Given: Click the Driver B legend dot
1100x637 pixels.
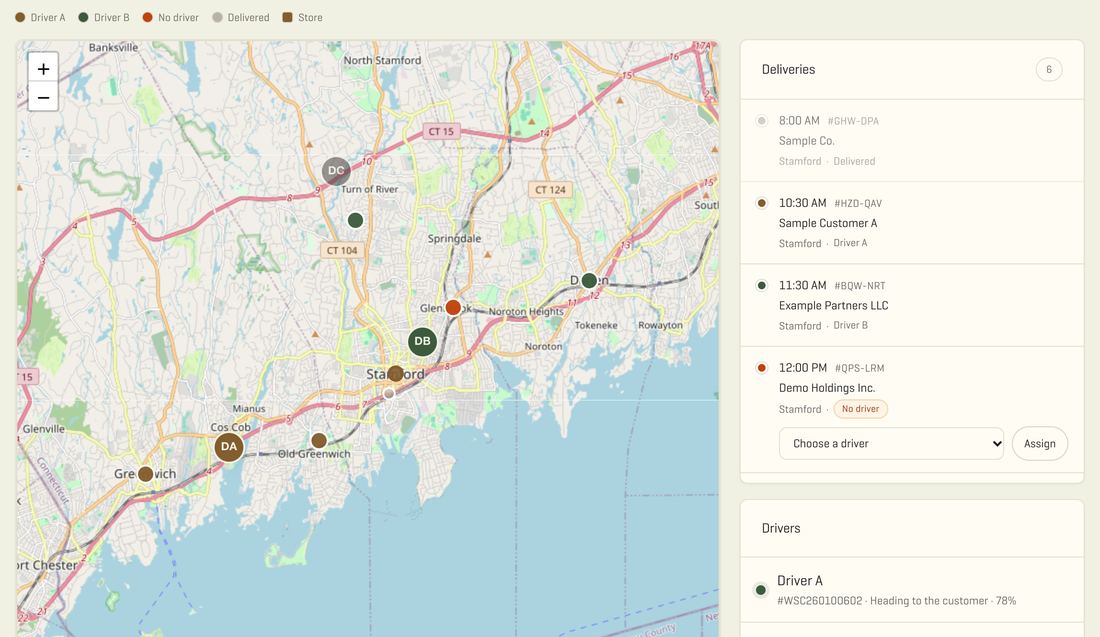Looking at the screenshot, I should pos(83,18).
